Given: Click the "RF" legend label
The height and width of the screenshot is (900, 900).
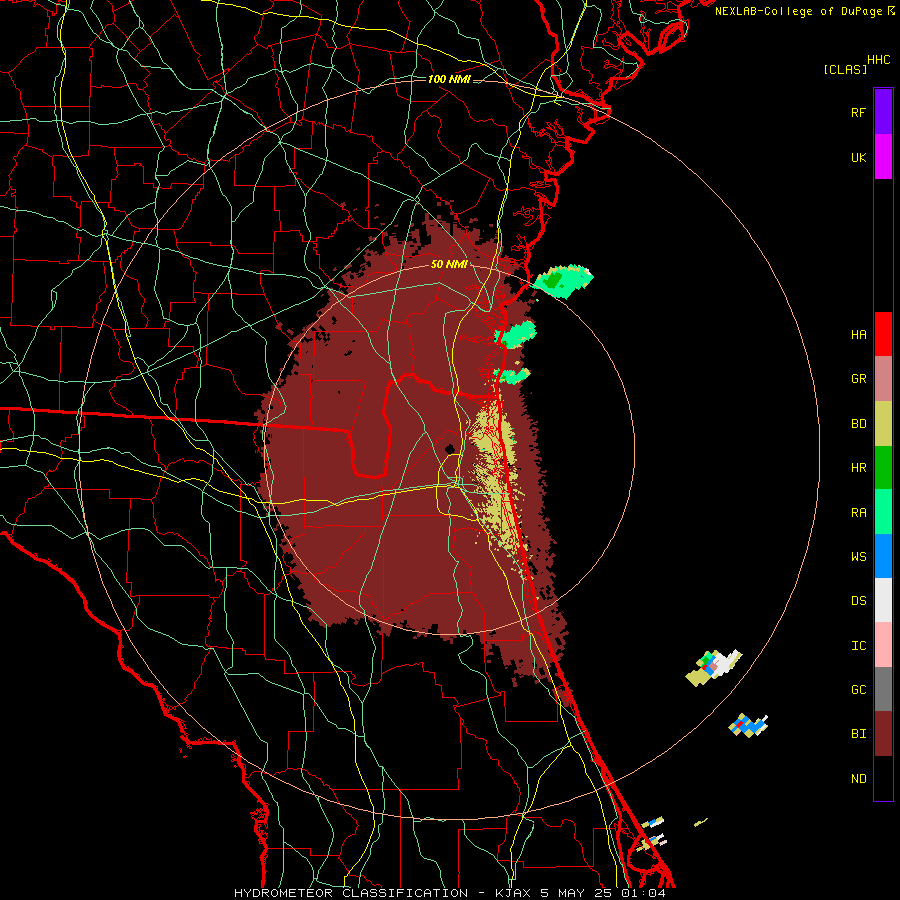Looking at the screenshot, I should pyautogui.click(x=858, y=112).
